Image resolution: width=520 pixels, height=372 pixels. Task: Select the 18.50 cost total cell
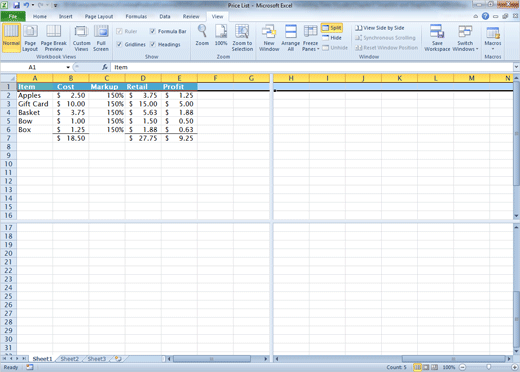click(71, 138)
